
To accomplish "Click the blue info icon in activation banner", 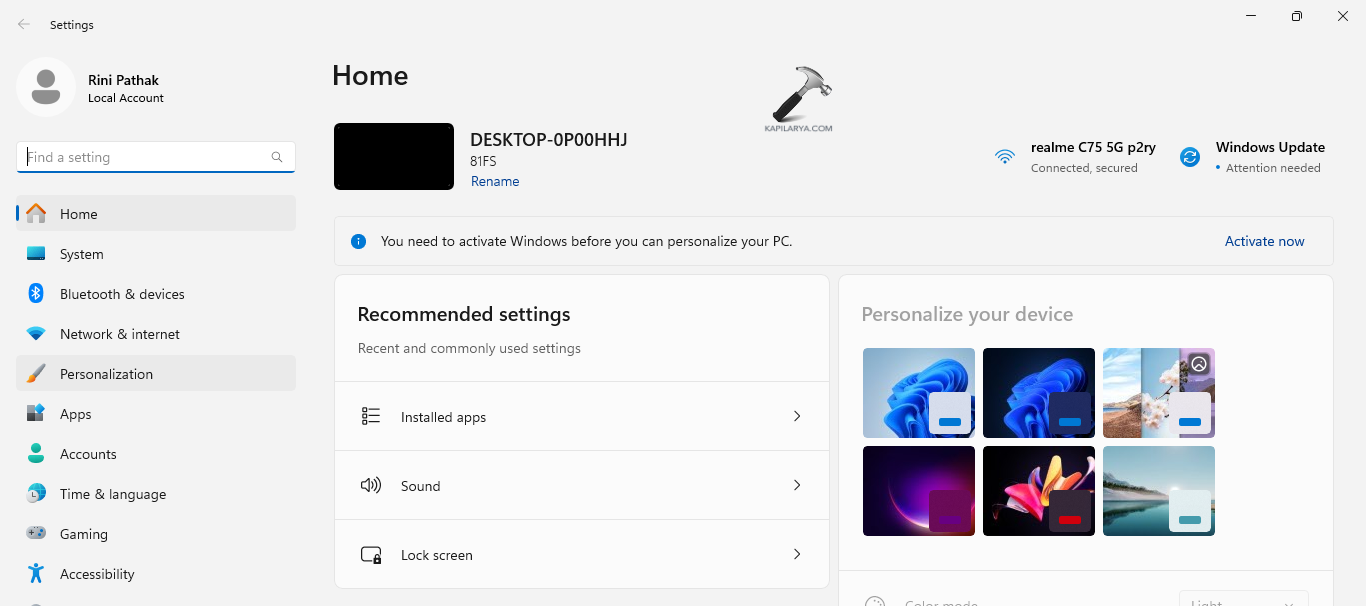I will click(358, 241).
